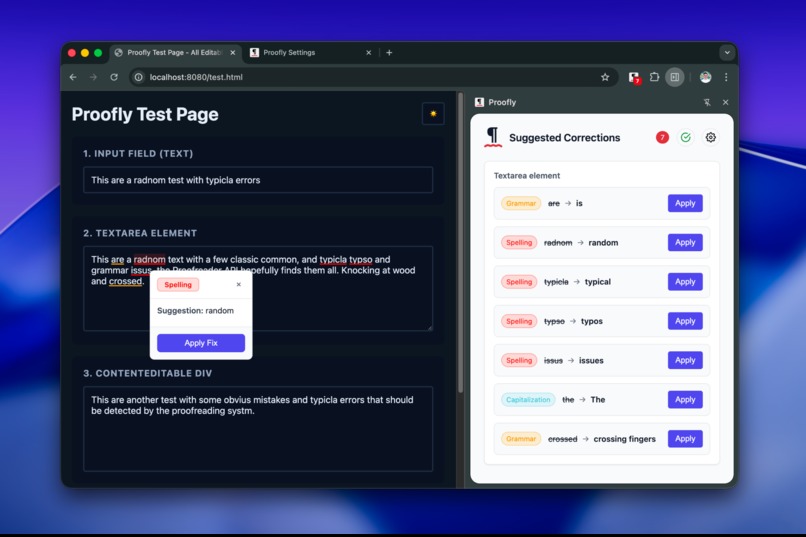Viewport: 806px width, 537px height.
Task: Bookmark this page with star icon
Action: point(605,77)
